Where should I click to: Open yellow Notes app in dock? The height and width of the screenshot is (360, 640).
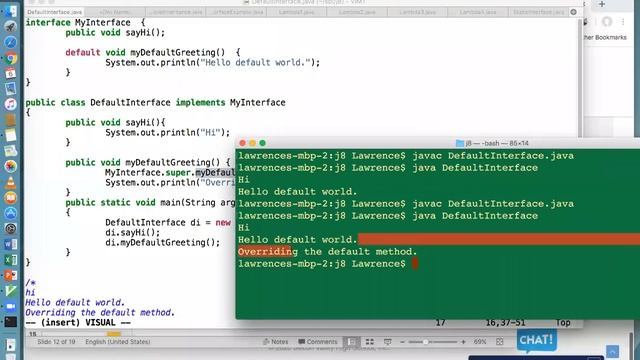click(11, 136)
